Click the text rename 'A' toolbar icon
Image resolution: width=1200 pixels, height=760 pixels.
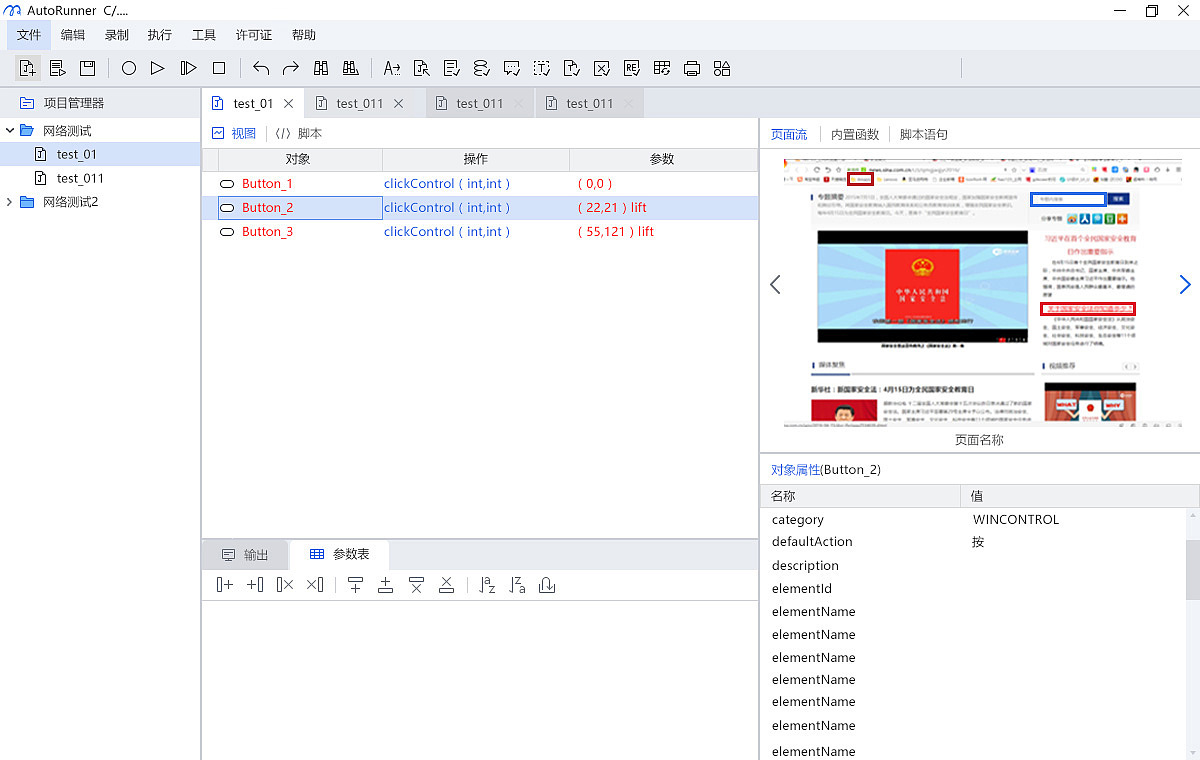(392, 68)
